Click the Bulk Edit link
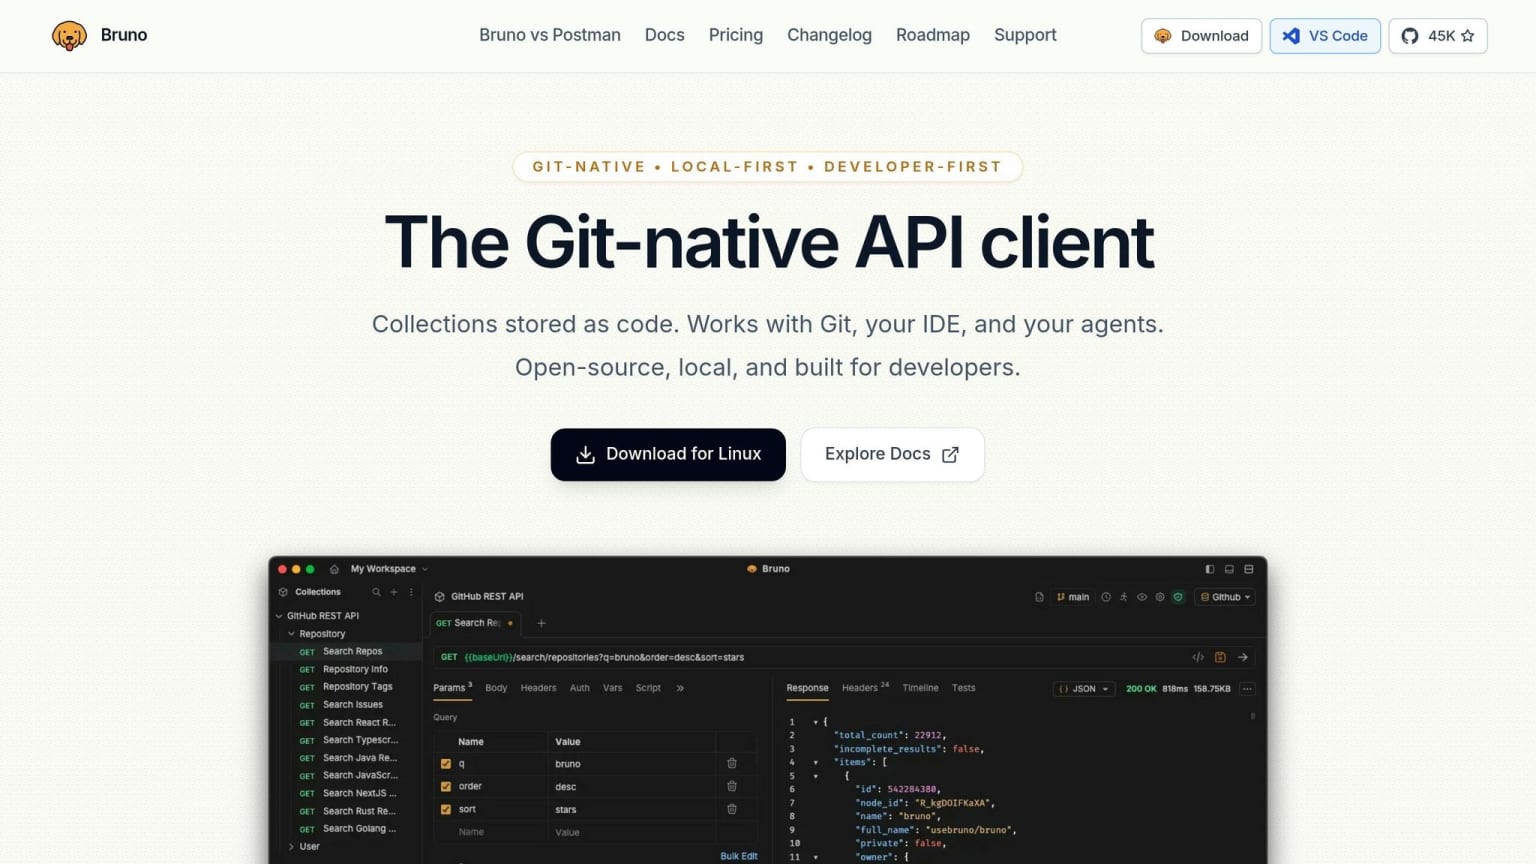Screen dimensions: 1536x864 (x=739, y=856)
